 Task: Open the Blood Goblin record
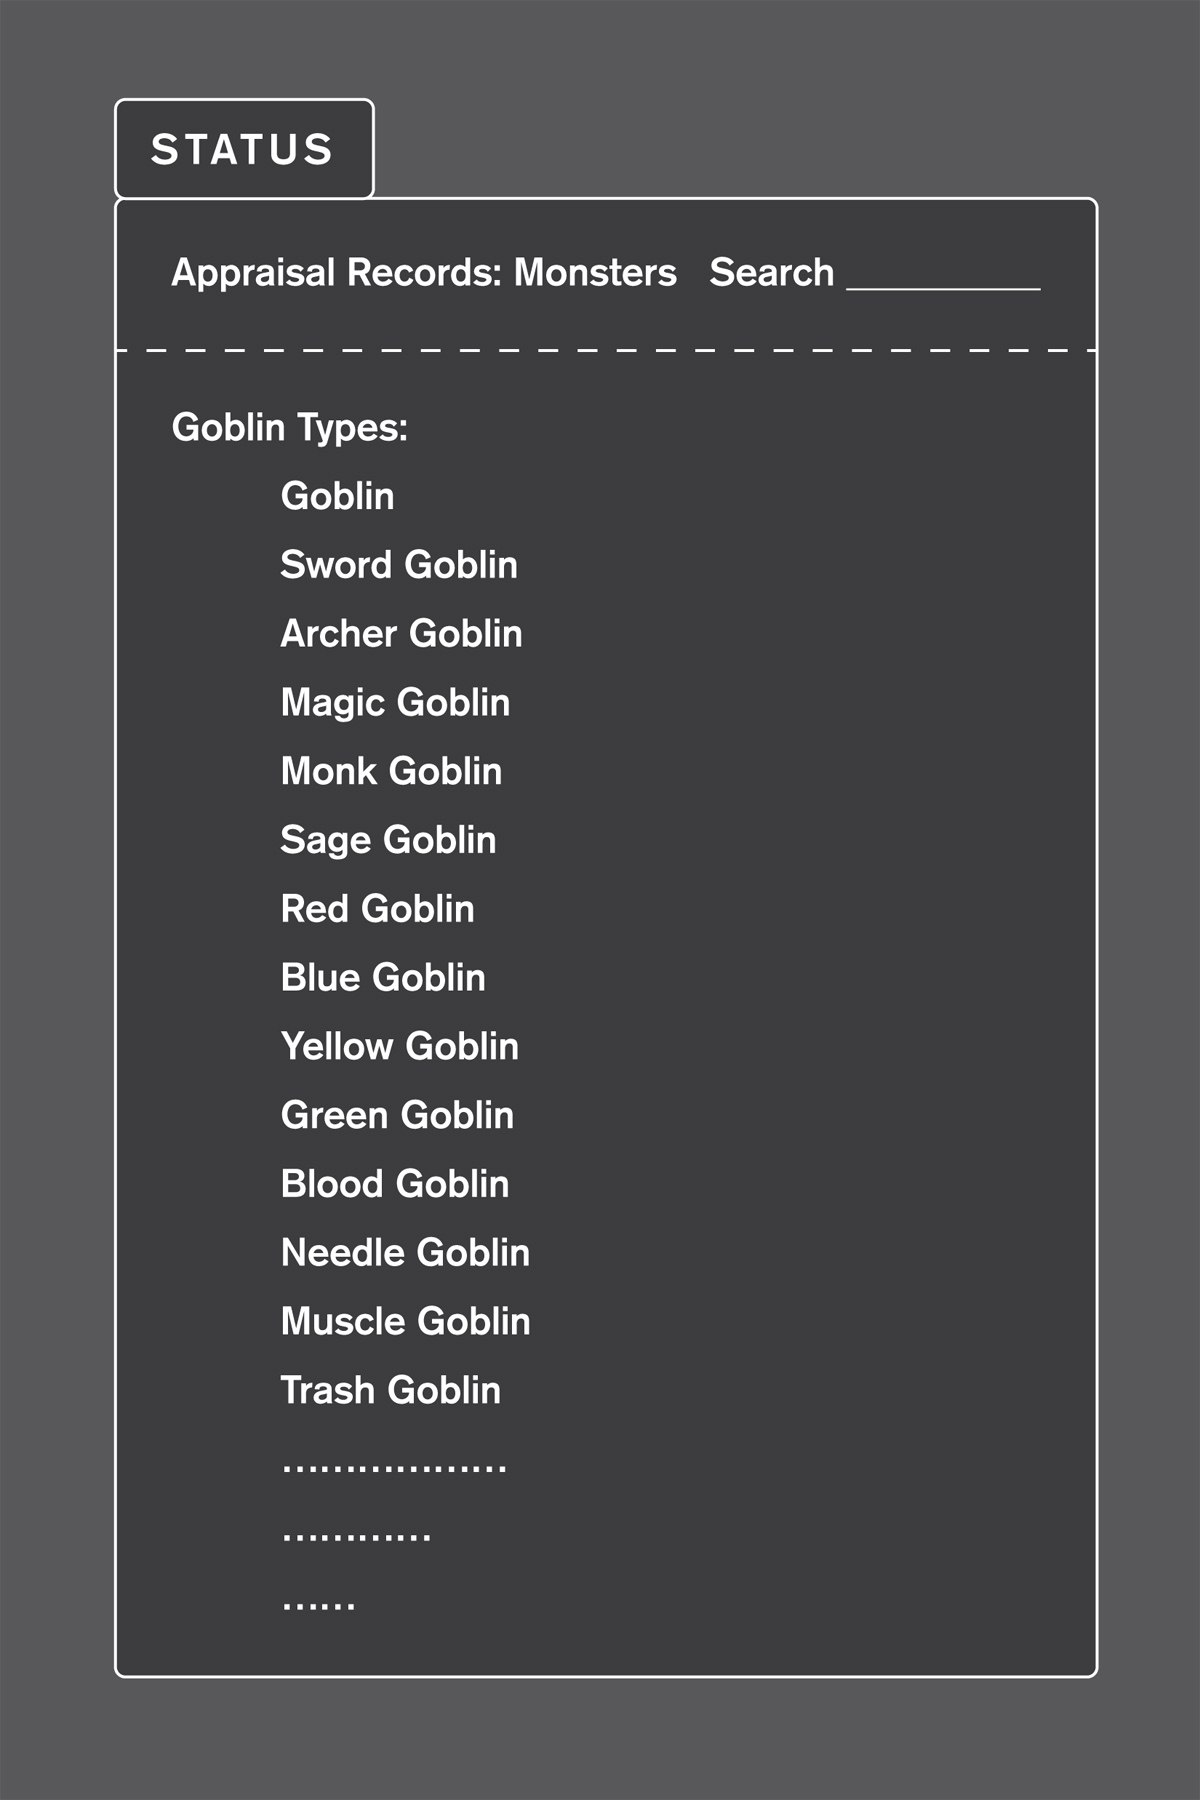[395, 1184]
